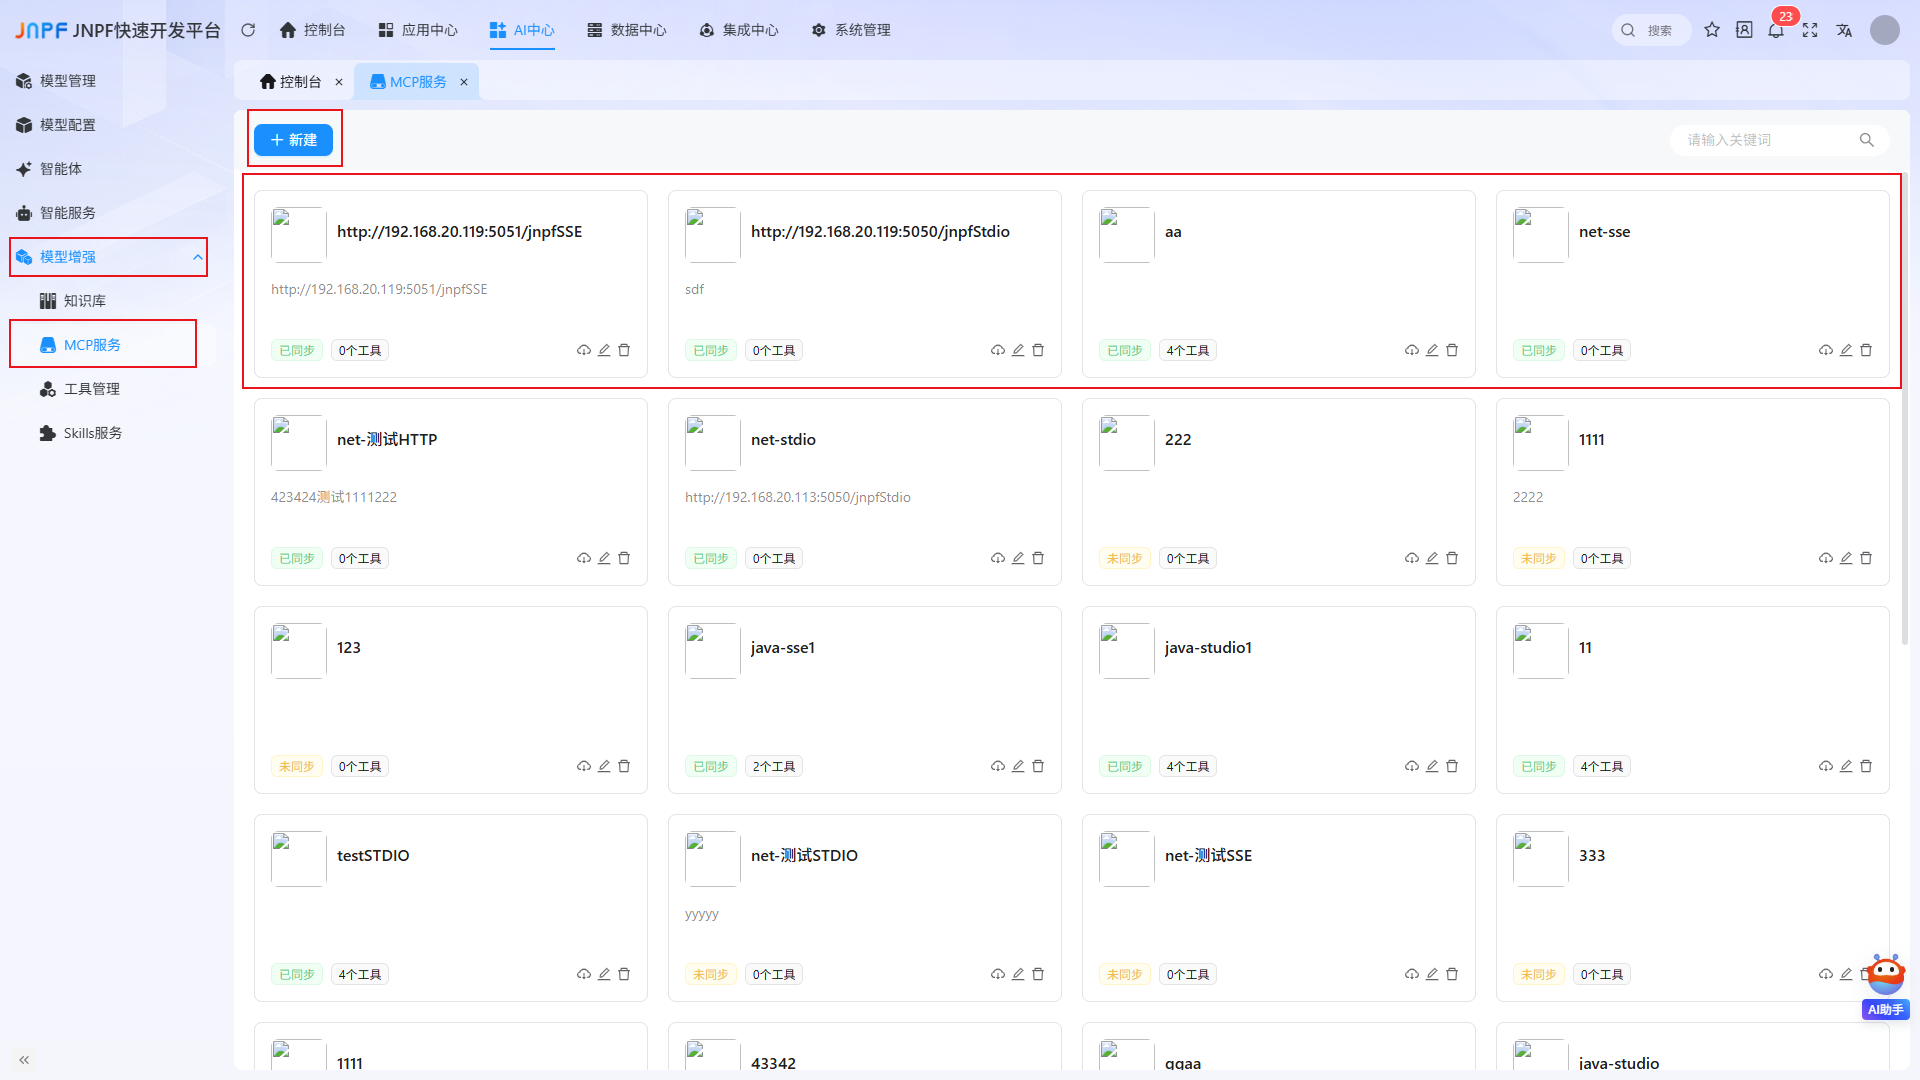Click the 未同步 tag on the 123 card
This screenshot has width=1920, height=1080.
[297, 766]
